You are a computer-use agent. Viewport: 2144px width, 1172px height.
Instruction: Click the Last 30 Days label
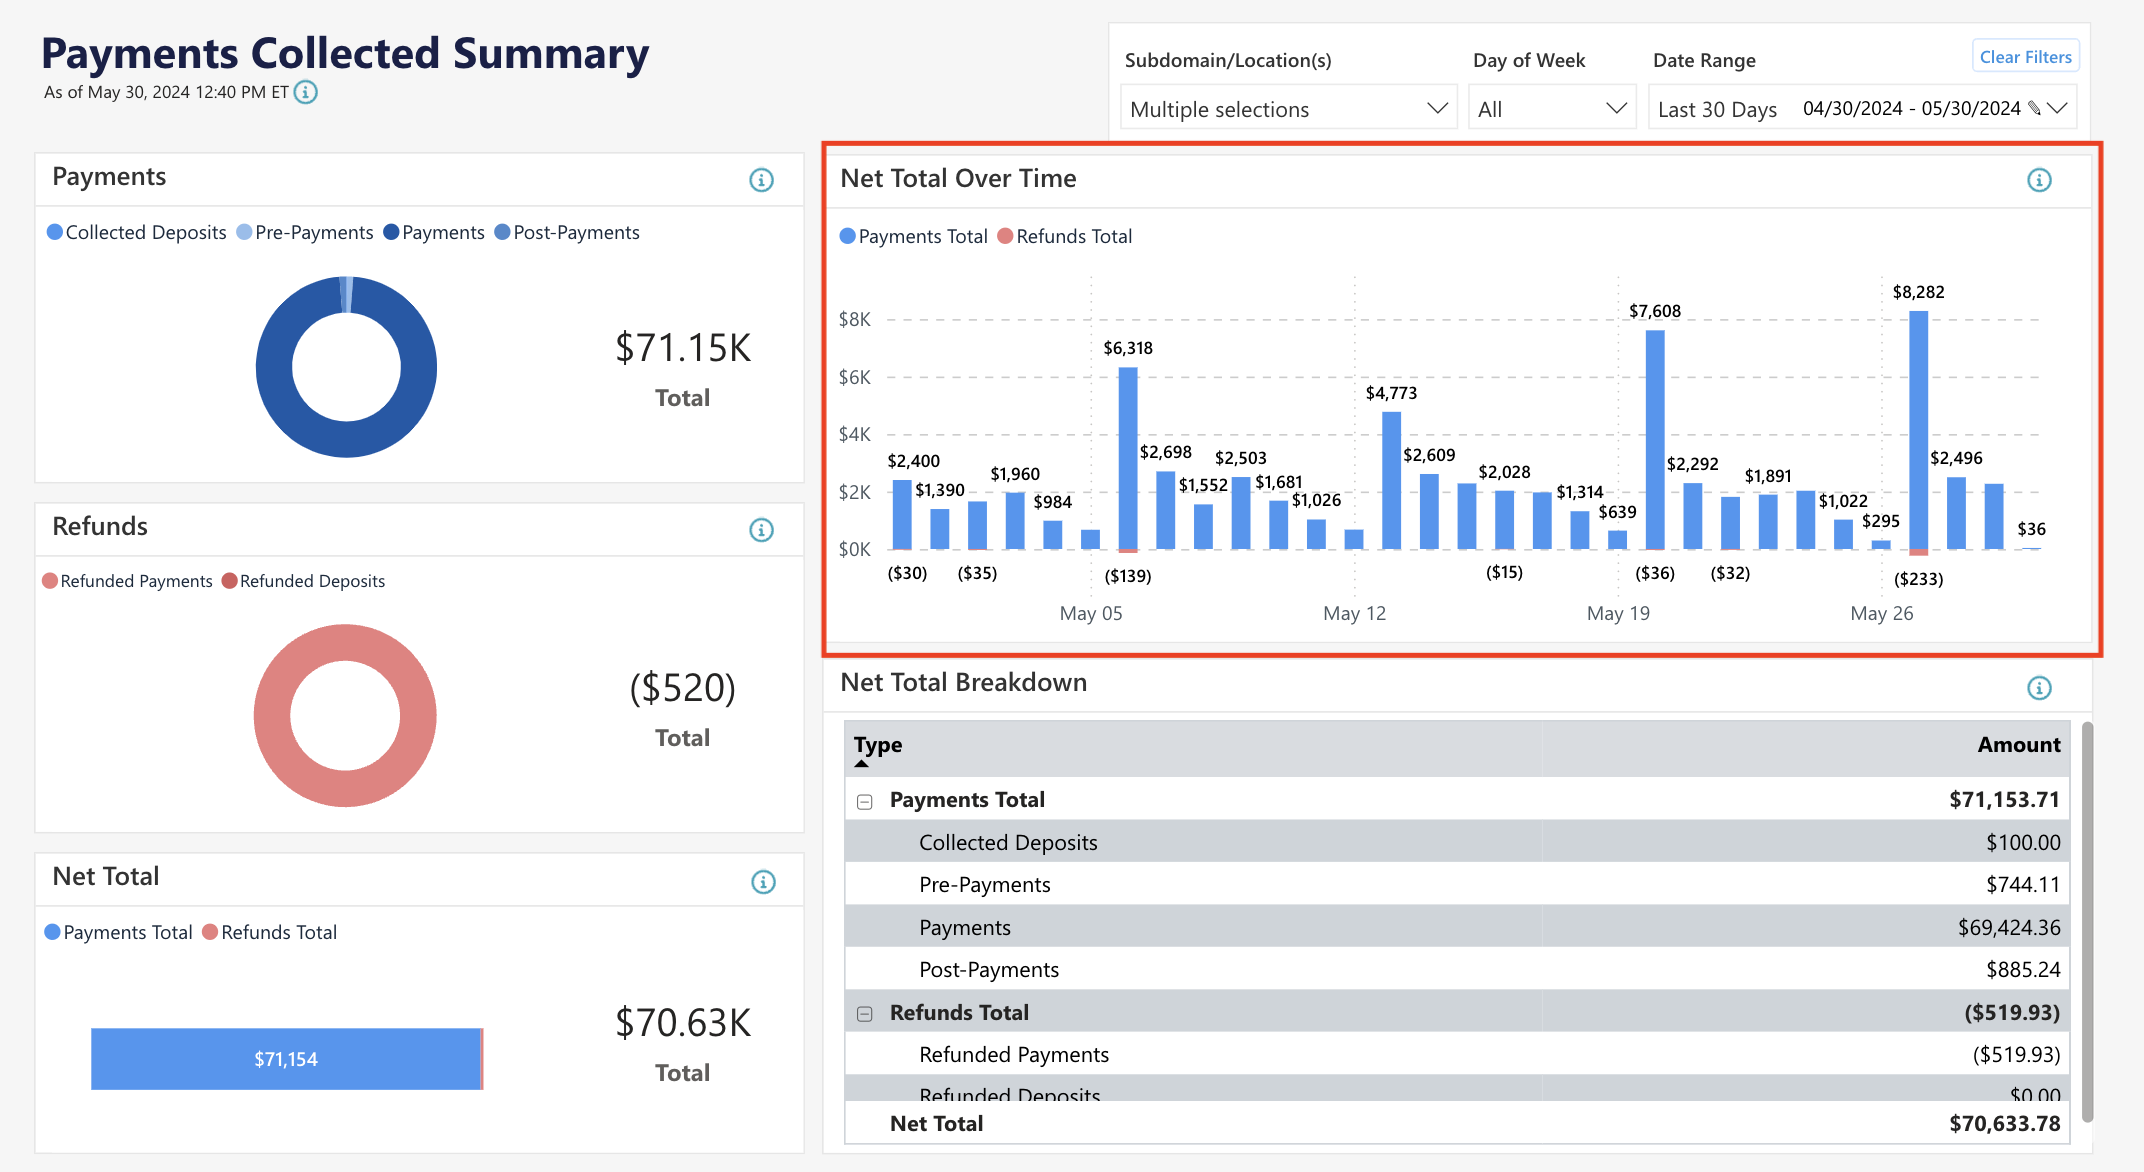[x=1716, y=108]
